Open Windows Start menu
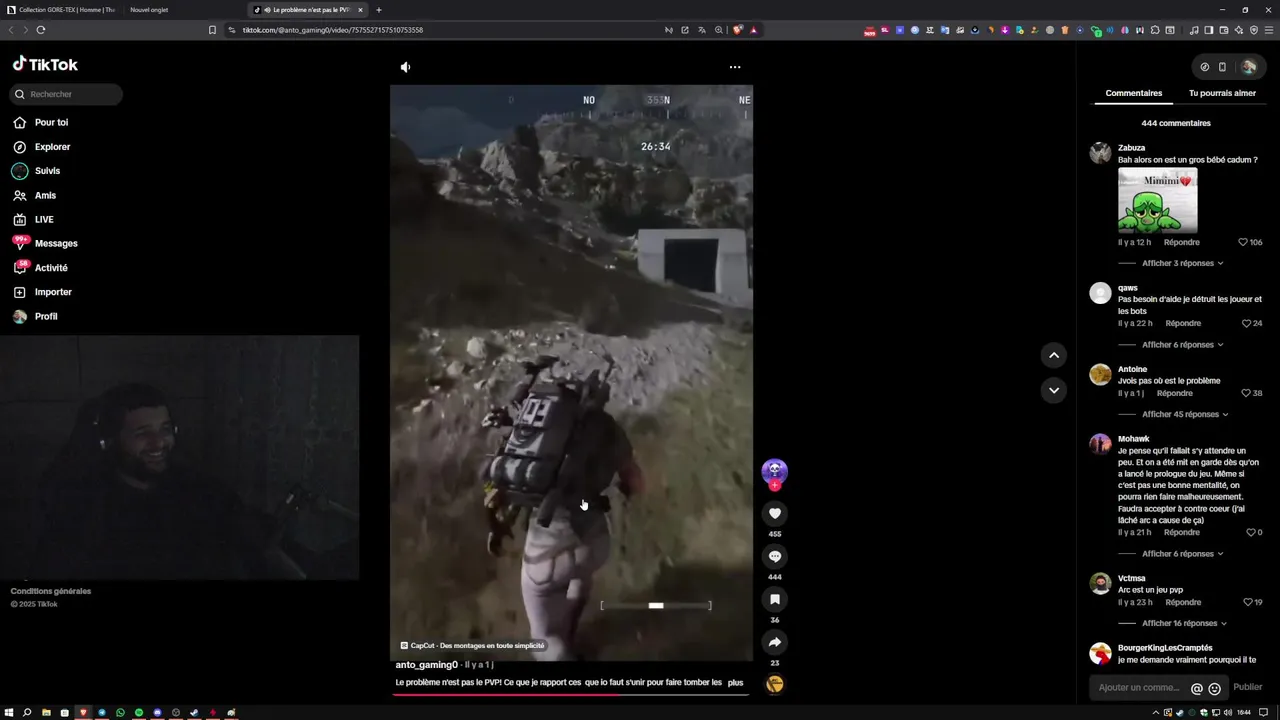The height and width of the screenshot is (720, 1280). (9, 713)
